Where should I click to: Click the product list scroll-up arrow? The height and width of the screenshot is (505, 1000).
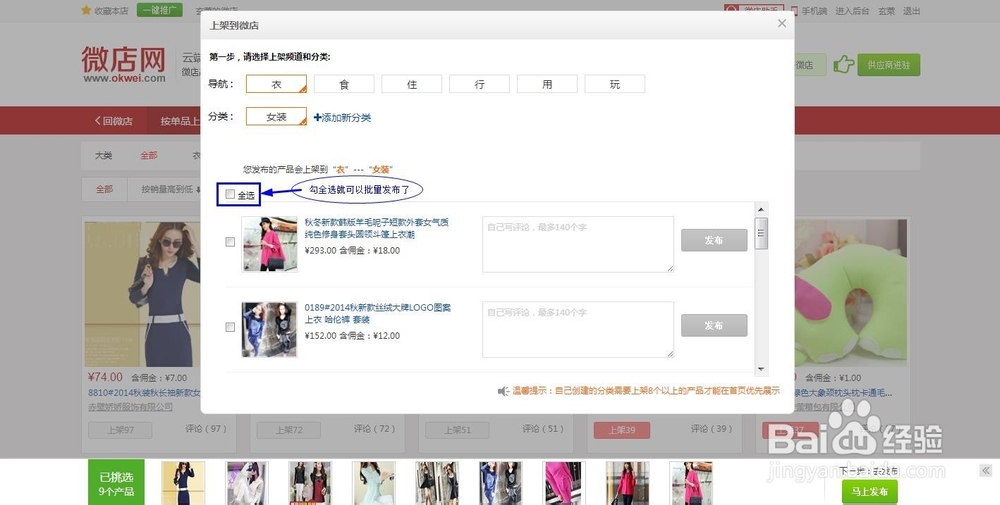click(x=761, y=209)
